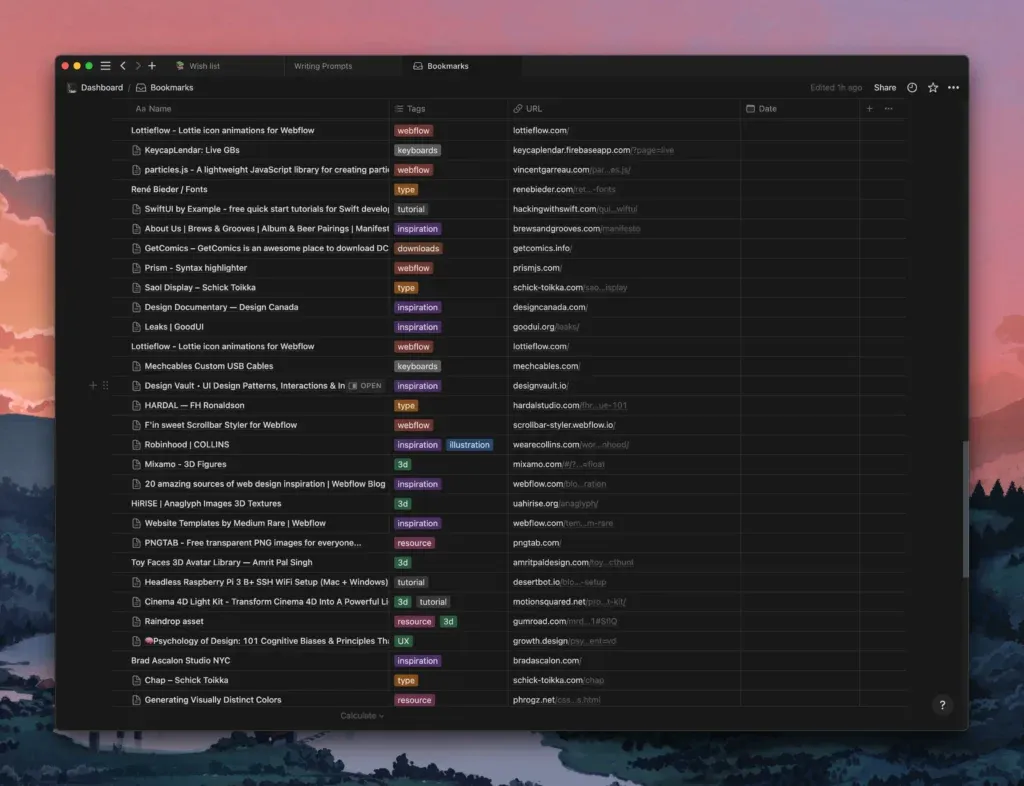Open the bradascalon.com URL
The height and width of the screenshot is (786, 1024).
[547, 661]
